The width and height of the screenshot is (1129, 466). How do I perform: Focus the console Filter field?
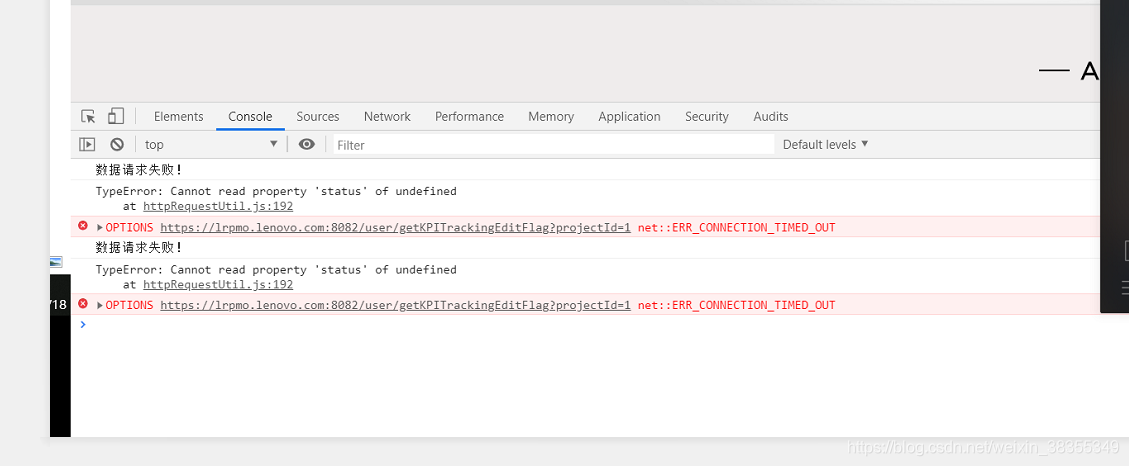click(x=553, y=145)
